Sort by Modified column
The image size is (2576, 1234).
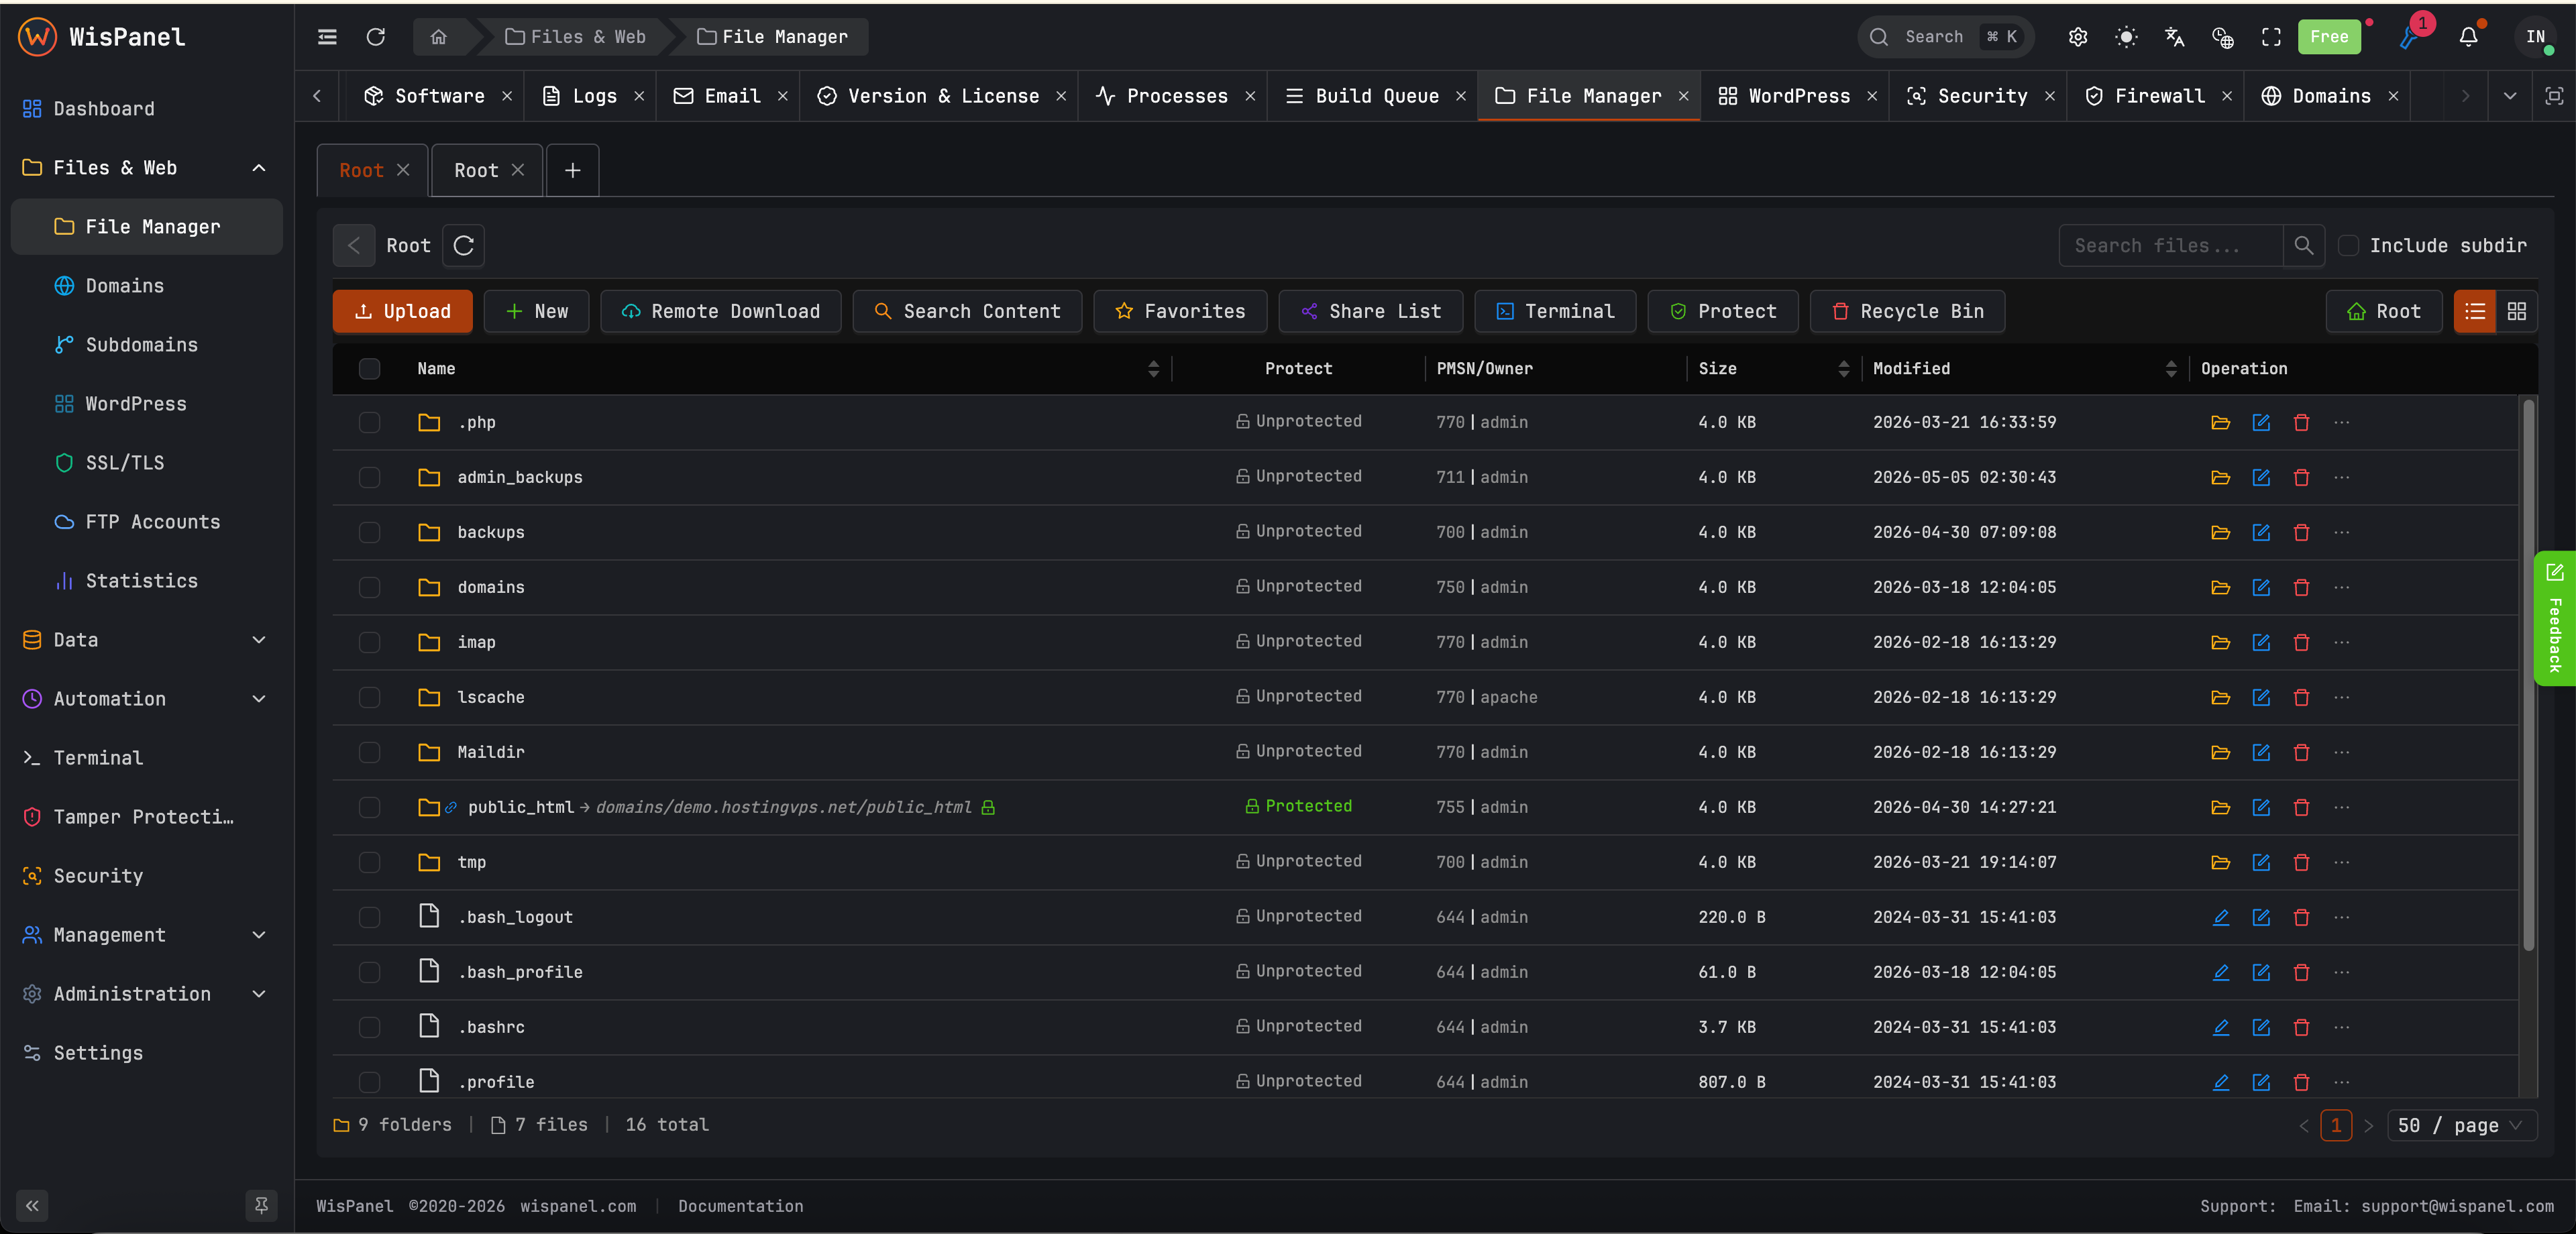coord(2170,369)
